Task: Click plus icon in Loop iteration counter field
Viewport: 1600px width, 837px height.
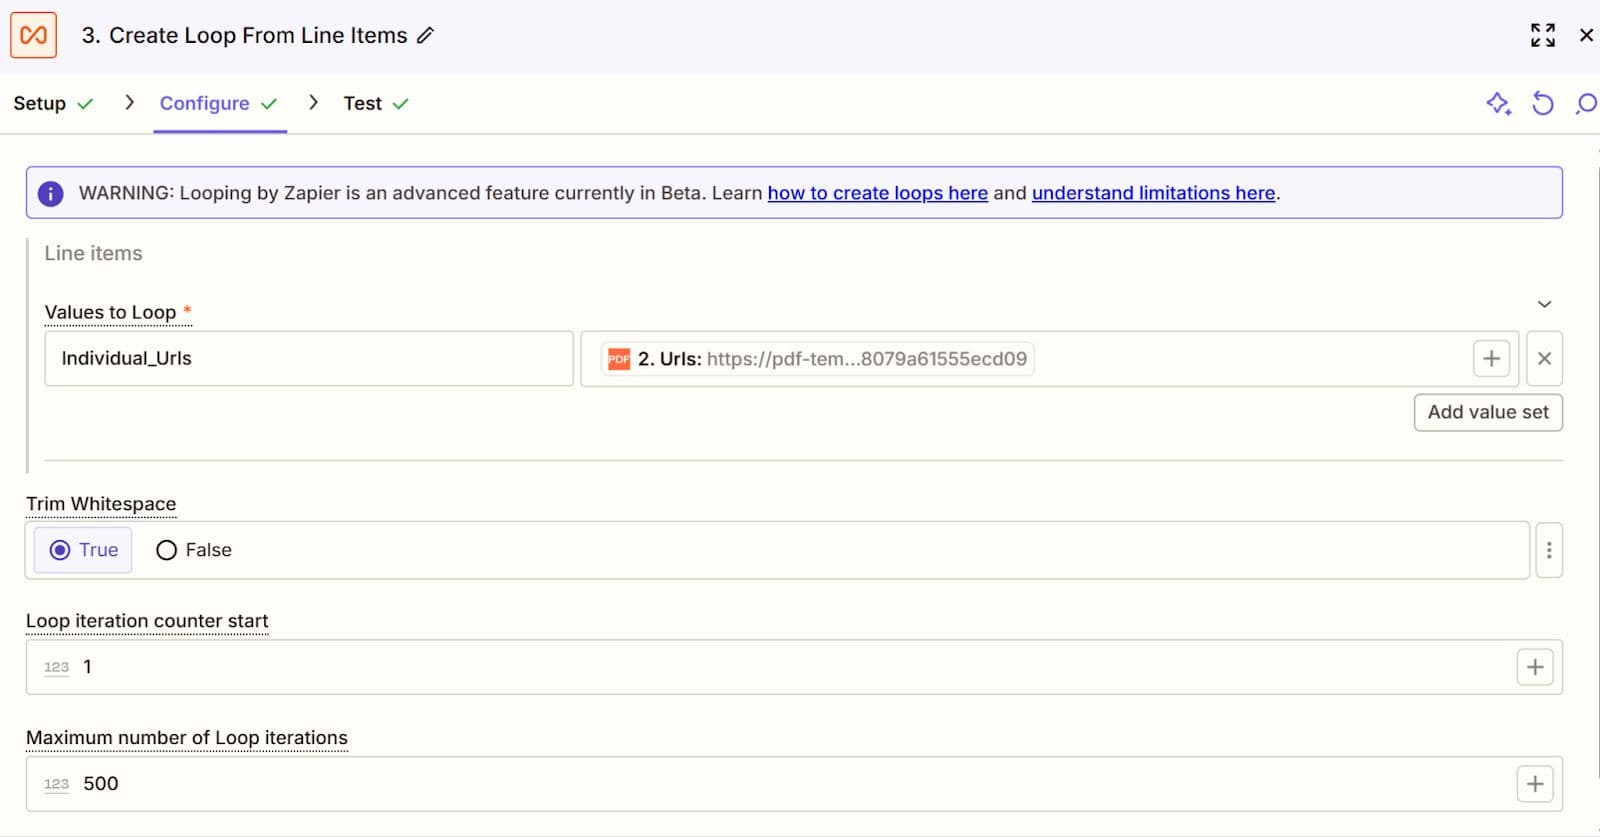Action: tap(1535, 667)
